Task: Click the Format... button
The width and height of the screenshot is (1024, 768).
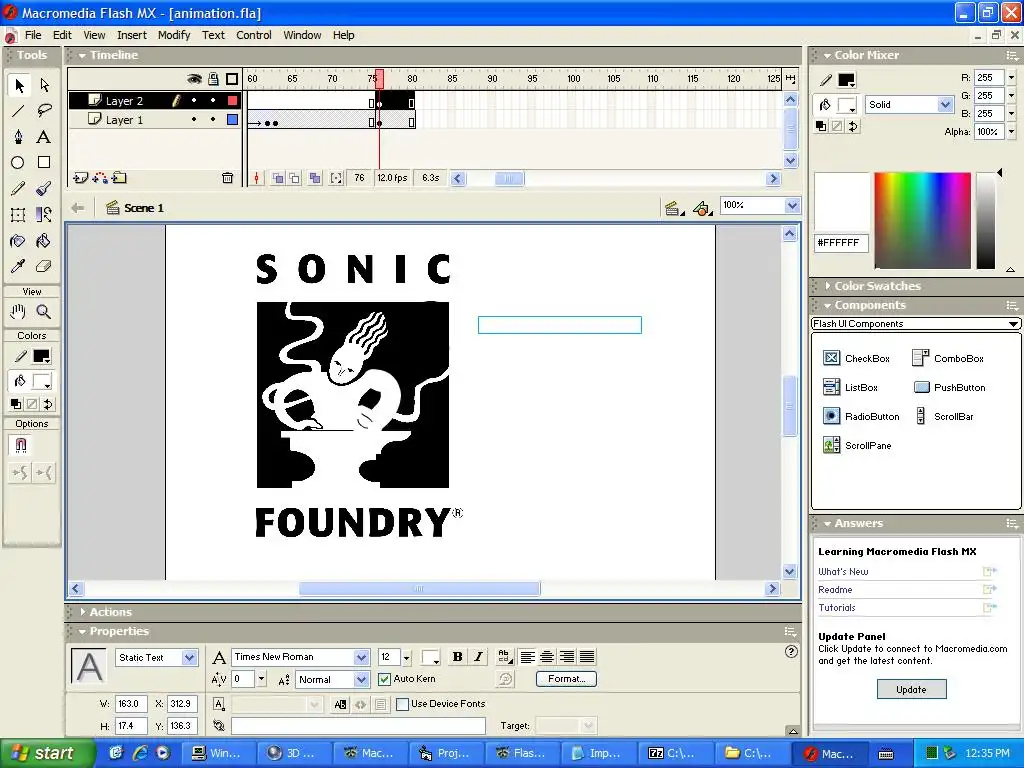Action: click(x=566, y=679)
